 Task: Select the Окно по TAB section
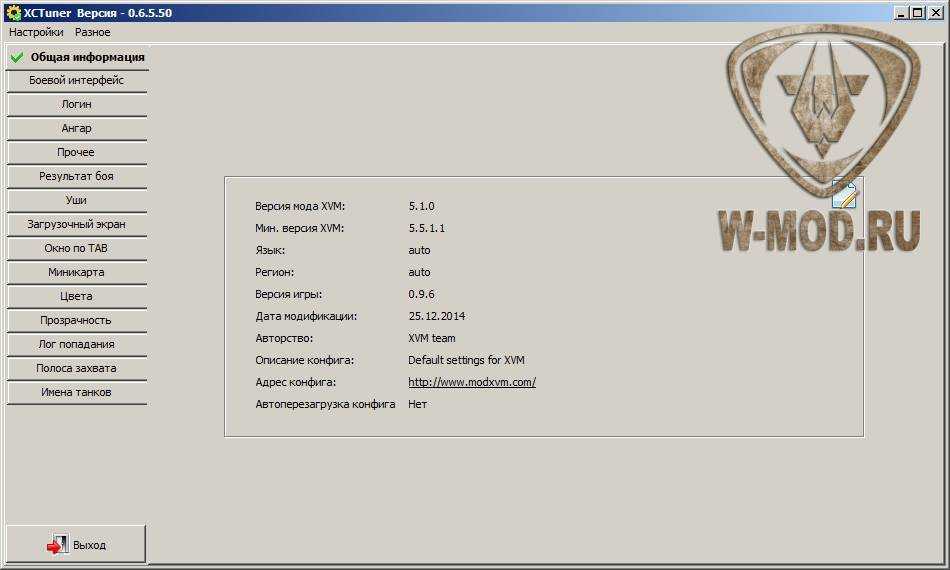[x=77, y=248]
